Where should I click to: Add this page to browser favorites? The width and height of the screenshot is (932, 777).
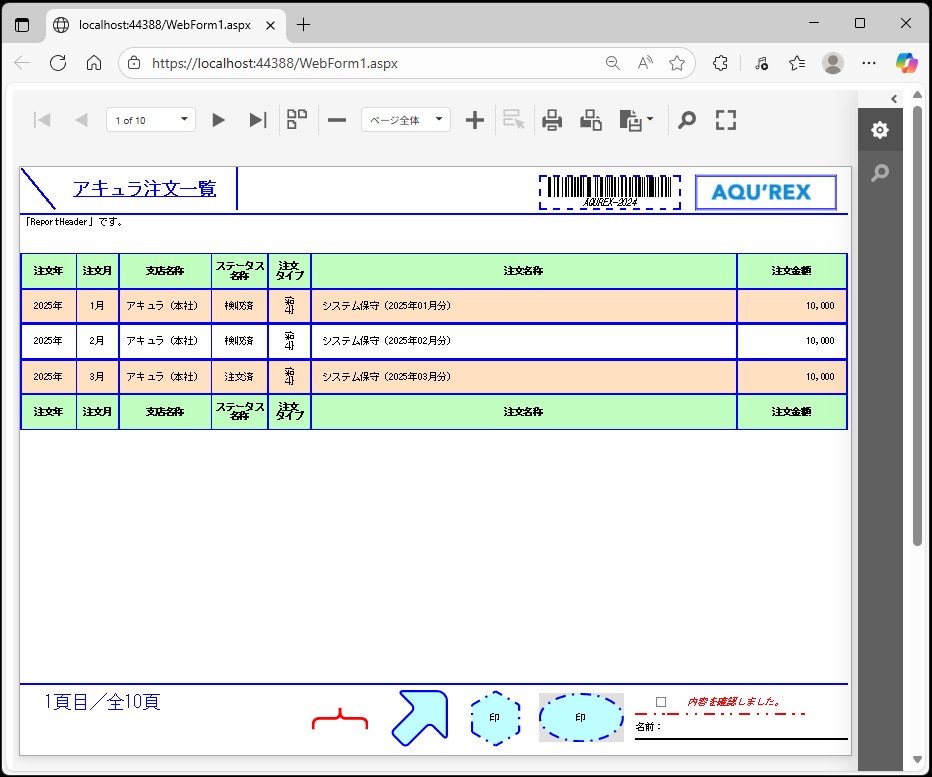coord(677,63)
